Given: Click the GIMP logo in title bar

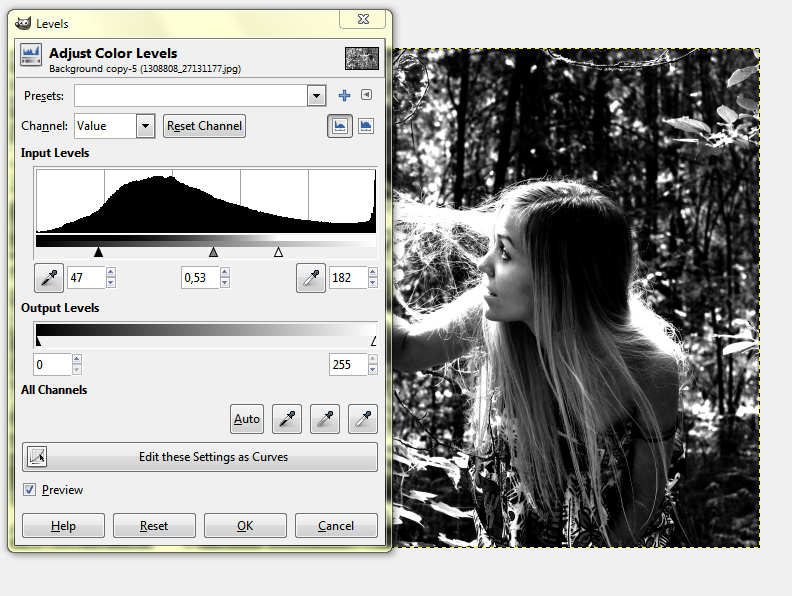Looking at the screenshot, I should [x=23, y=23].
